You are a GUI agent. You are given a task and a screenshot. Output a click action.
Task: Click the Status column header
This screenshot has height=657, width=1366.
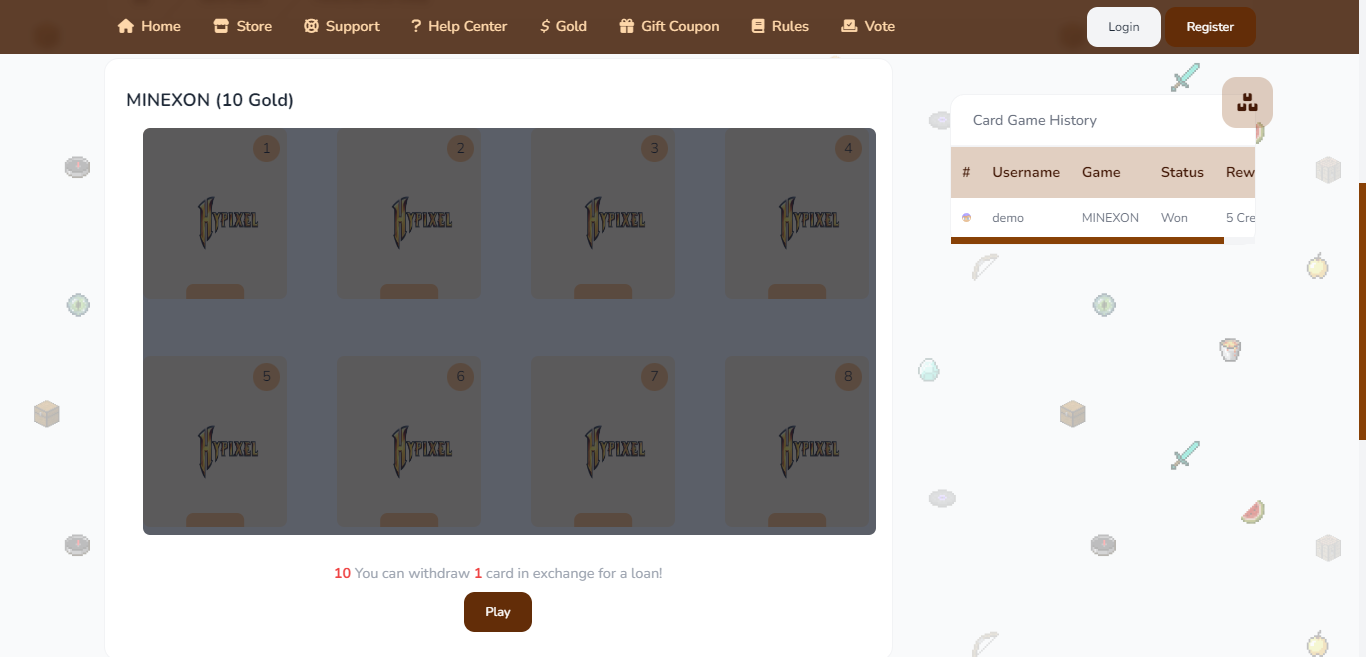pos(1182,172)
